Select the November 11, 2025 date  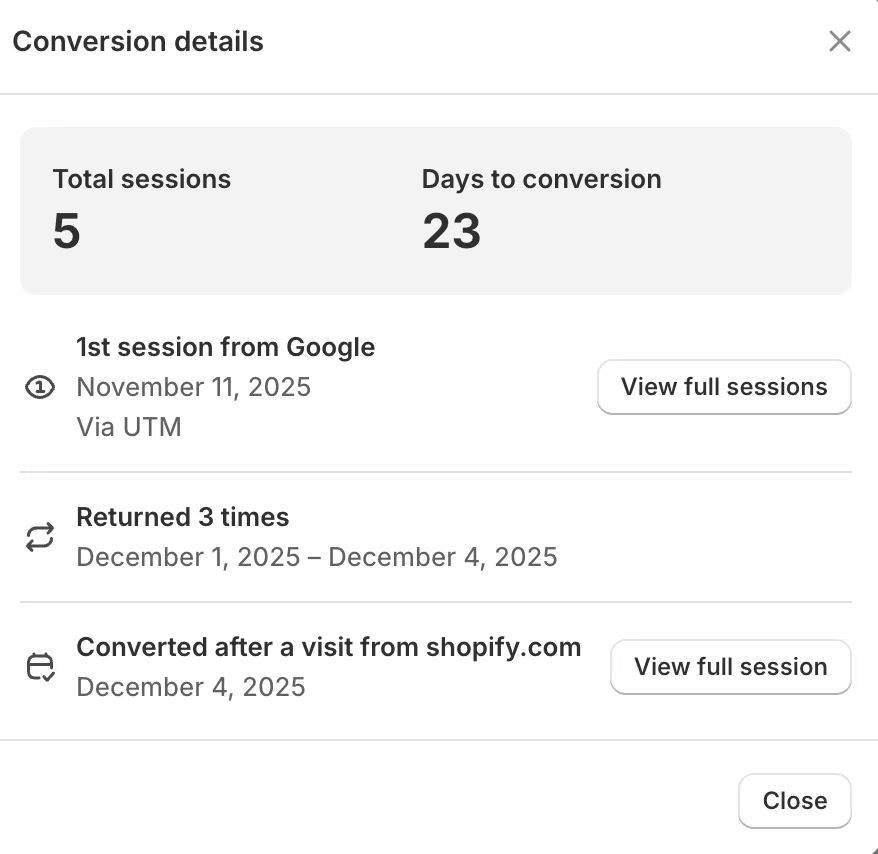click(193, 387)
